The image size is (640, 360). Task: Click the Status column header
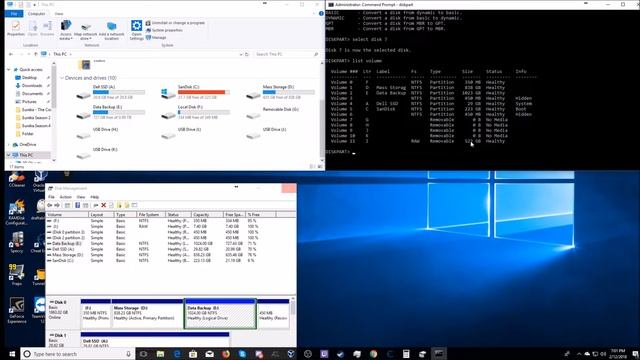(x=178, y=215)
